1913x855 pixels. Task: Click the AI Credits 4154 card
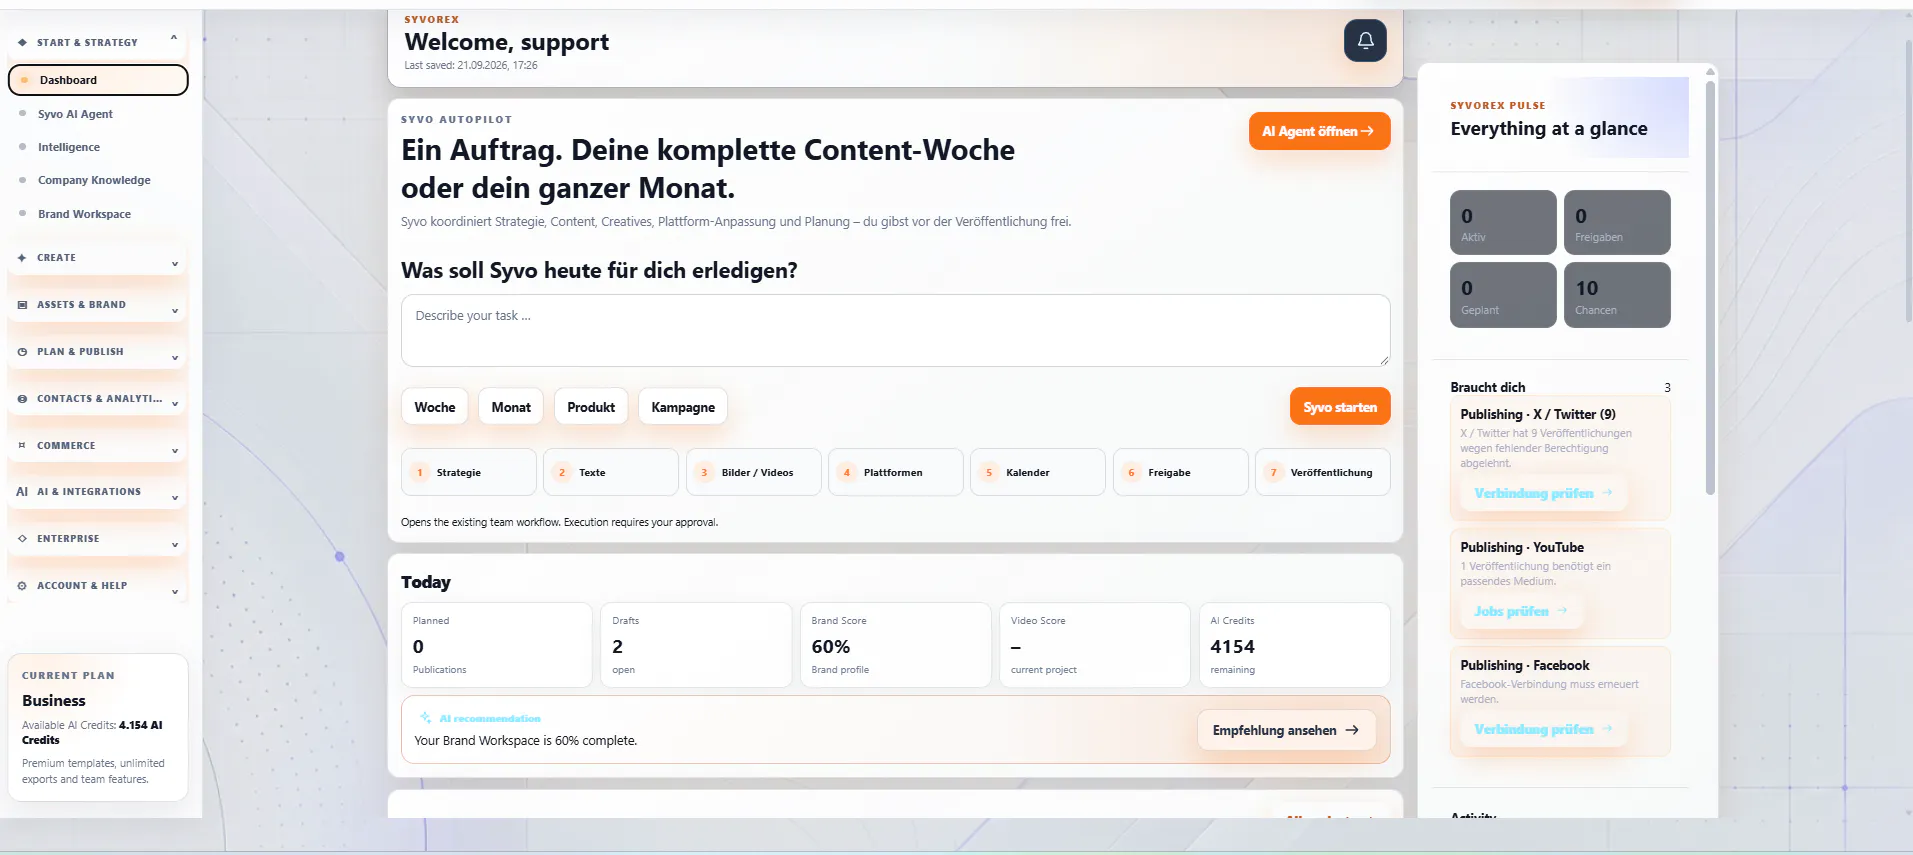tap(1295, 645)
